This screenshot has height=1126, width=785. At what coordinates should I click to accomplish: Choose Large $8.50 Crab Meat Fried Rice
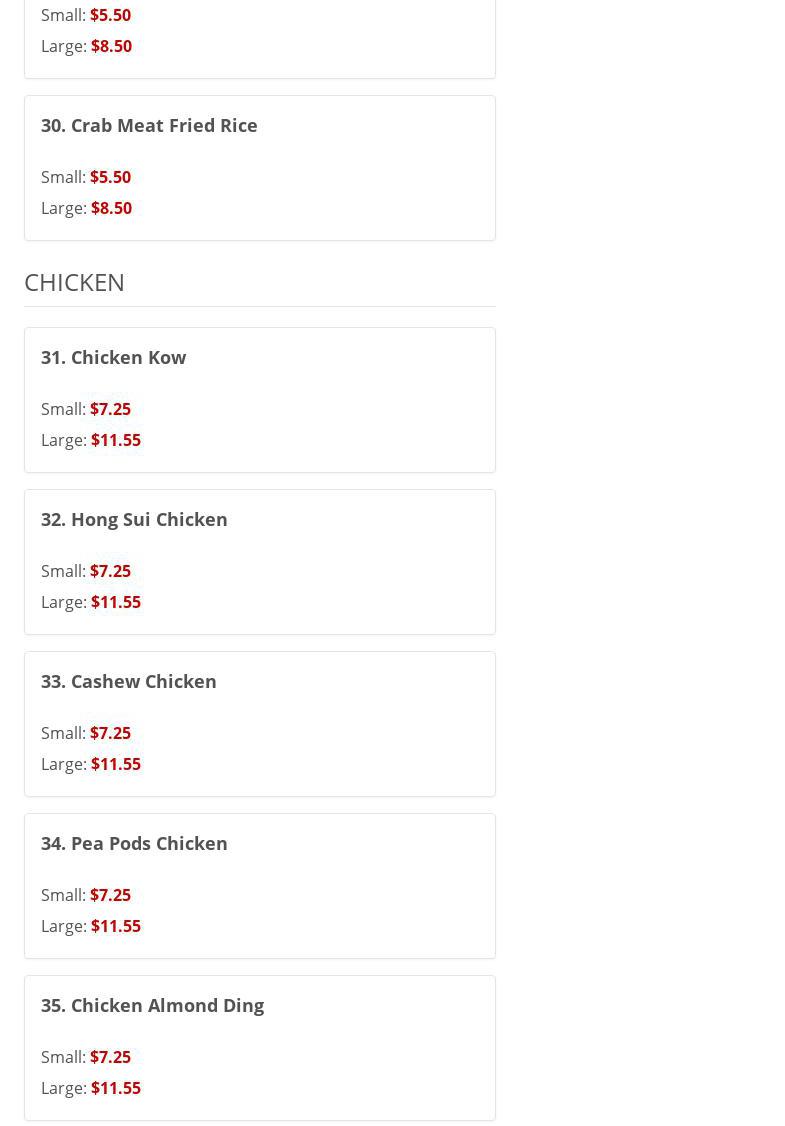(x=87, y=208)
